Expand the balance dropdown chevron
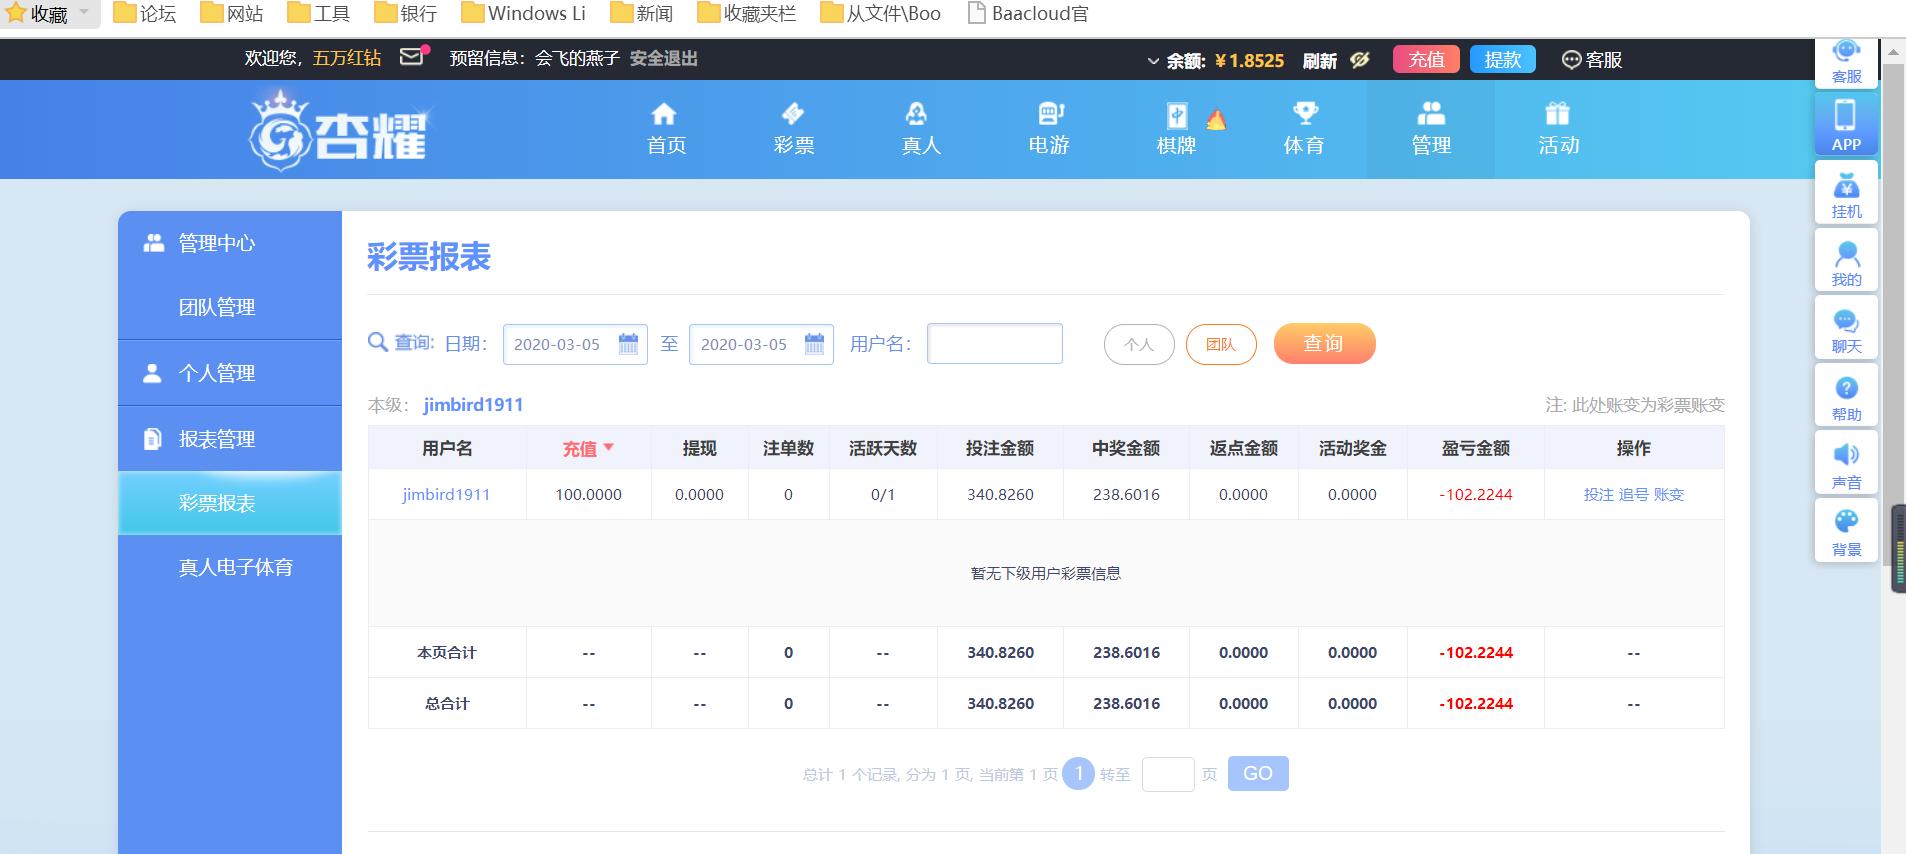1906x854 pixels. [x=1153, y=61]
